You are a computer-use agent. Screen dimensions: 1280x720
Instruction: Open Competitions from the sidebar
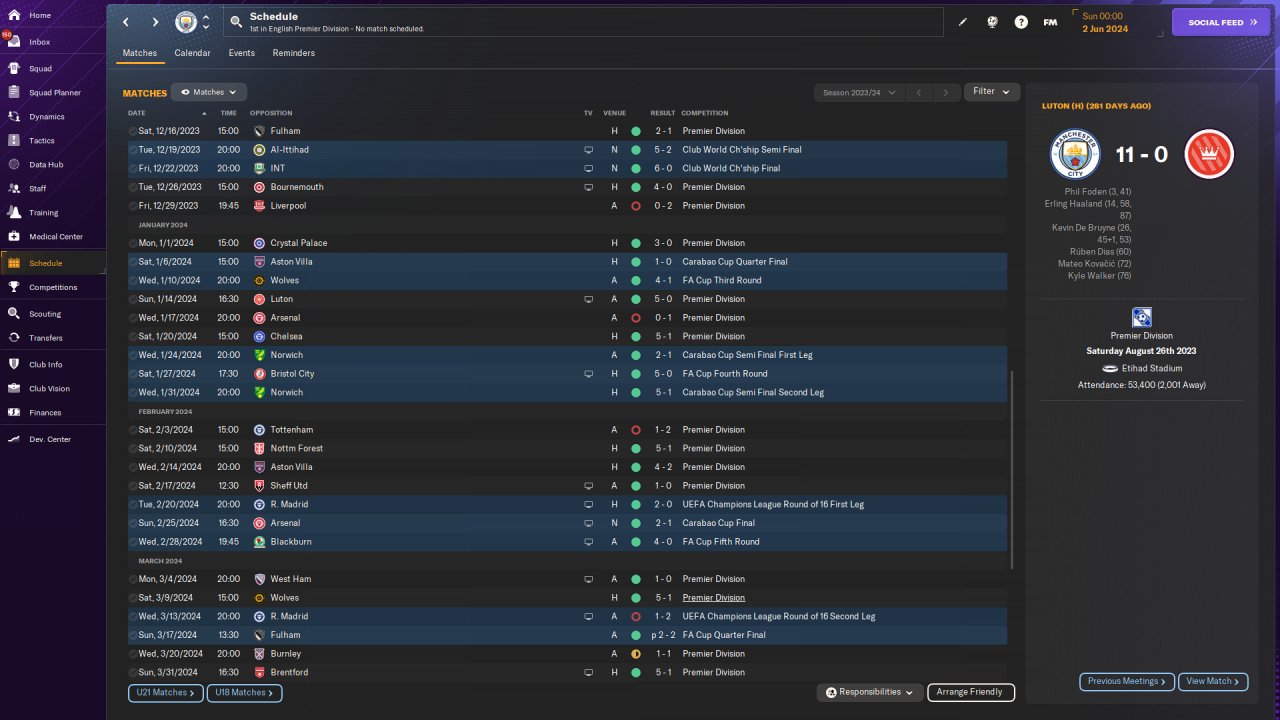pos(52,287)
